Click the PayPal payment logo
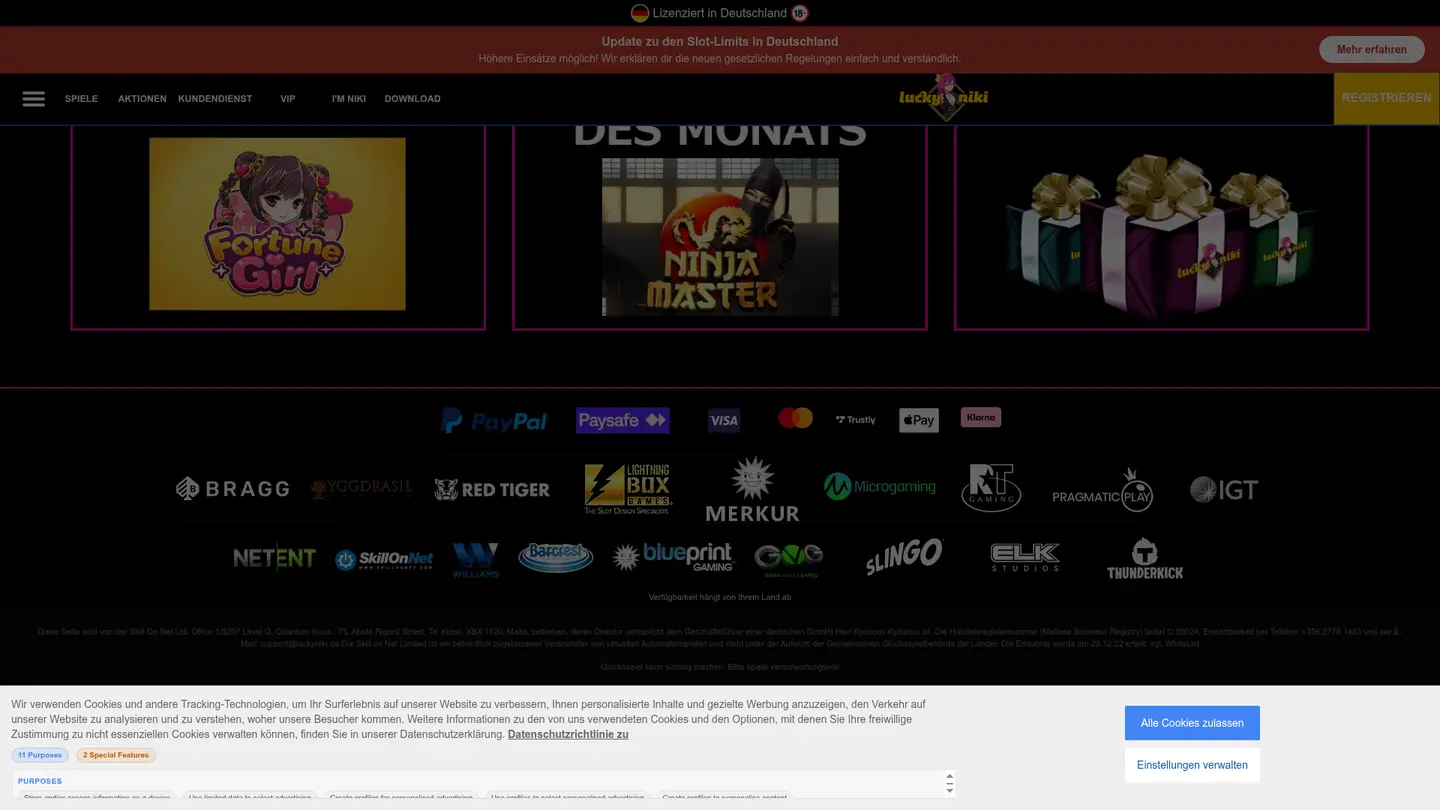The width and height of the screenshot is (1440, 810). coord(494,421)
